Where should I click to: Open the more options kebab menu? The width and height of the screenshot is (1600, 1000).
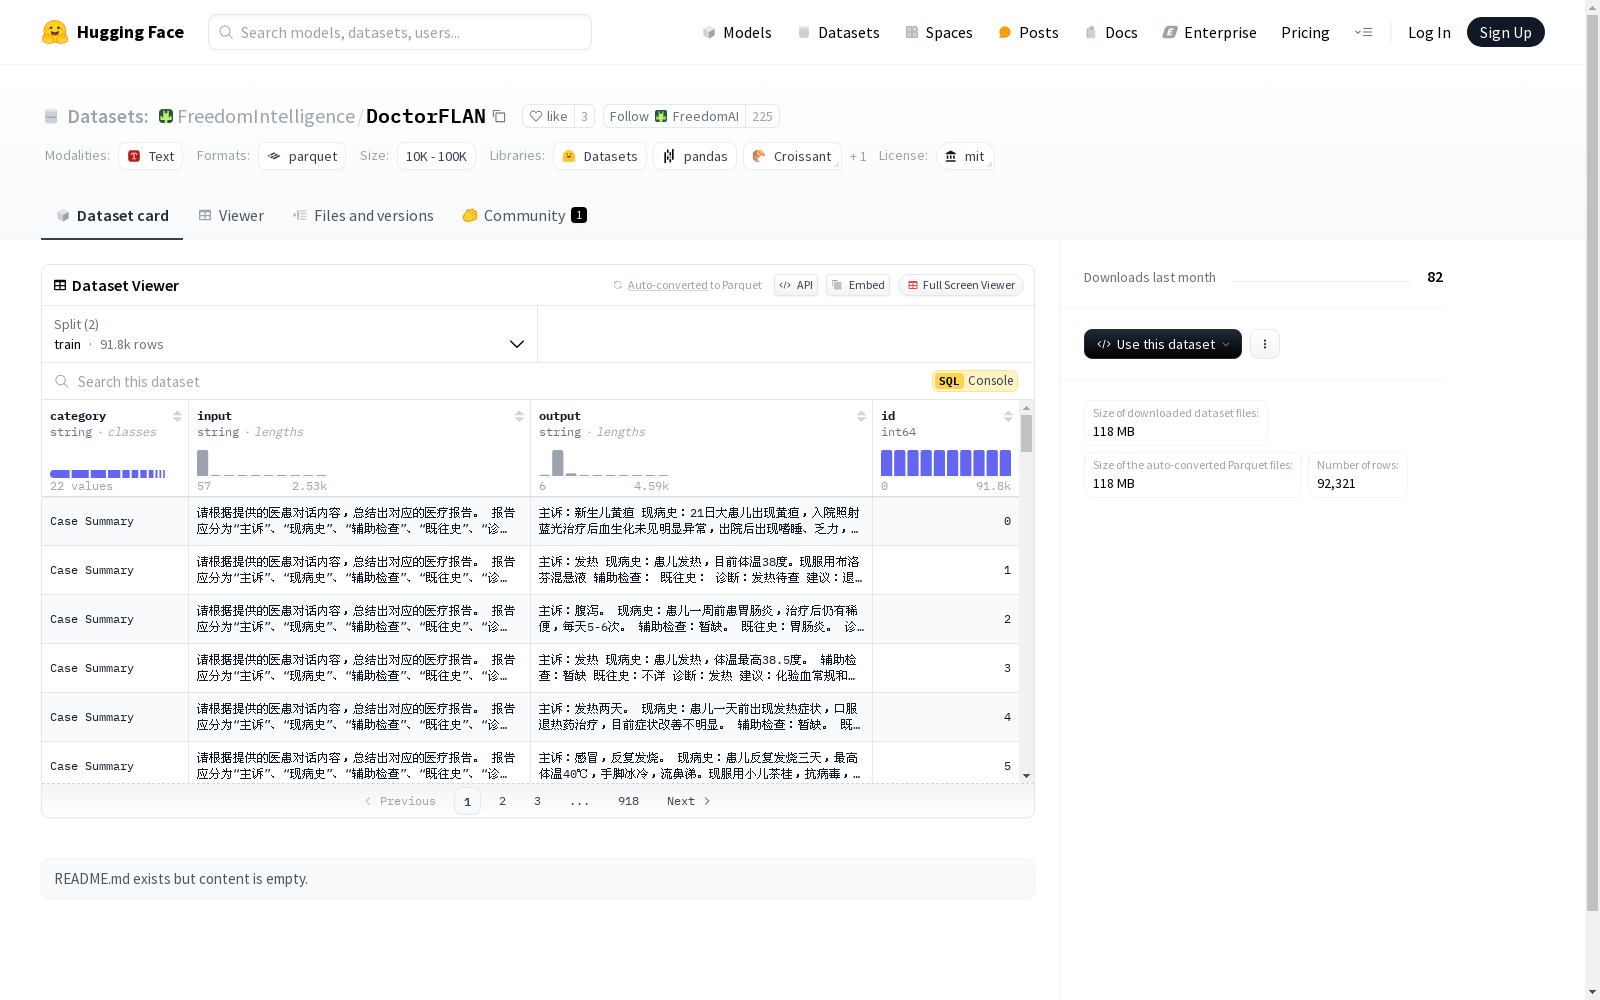pos(1265,344)
